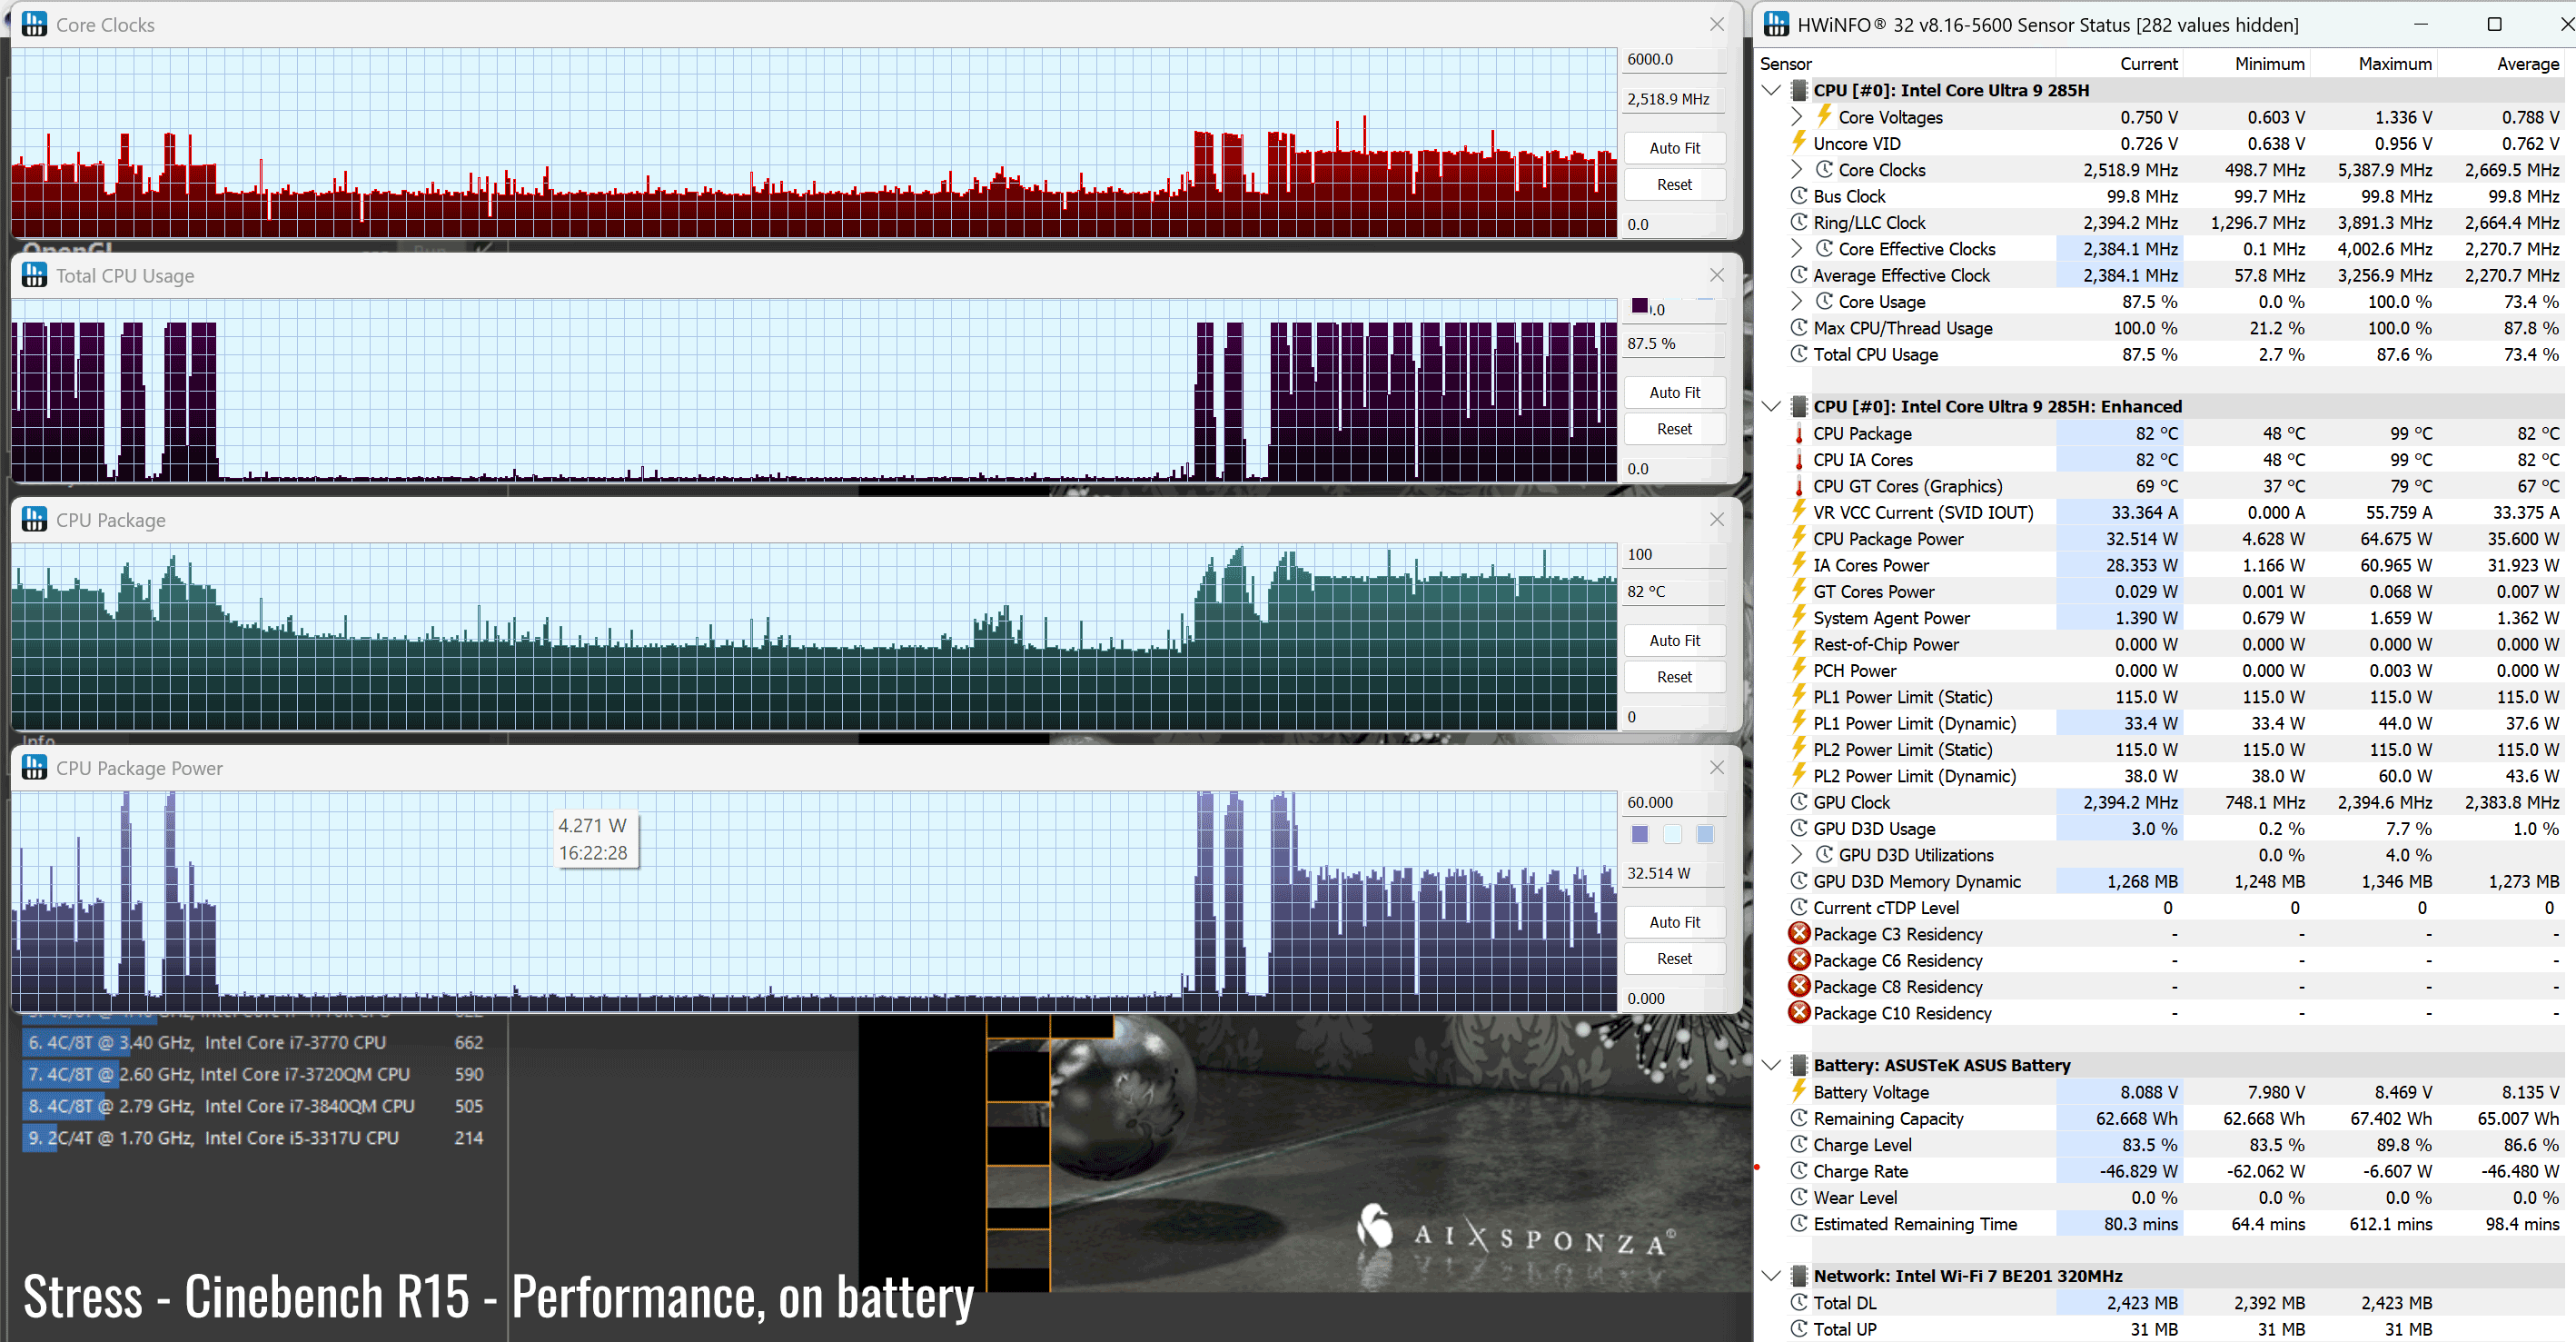
Task: Click the Battery Voltage lightning icon
Action: pos(1799,1091)
